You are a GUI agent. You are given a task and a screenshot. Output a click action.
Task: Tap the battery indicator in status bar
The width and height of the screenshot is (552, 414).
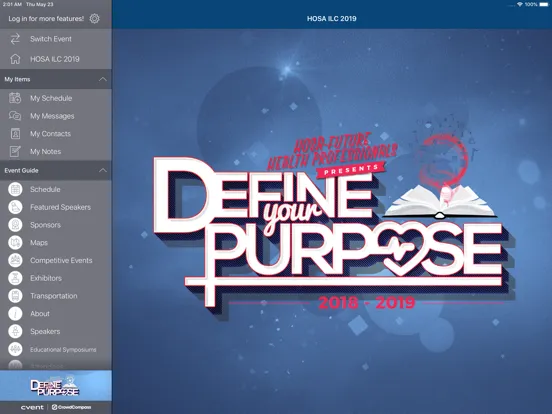(544, 4)
